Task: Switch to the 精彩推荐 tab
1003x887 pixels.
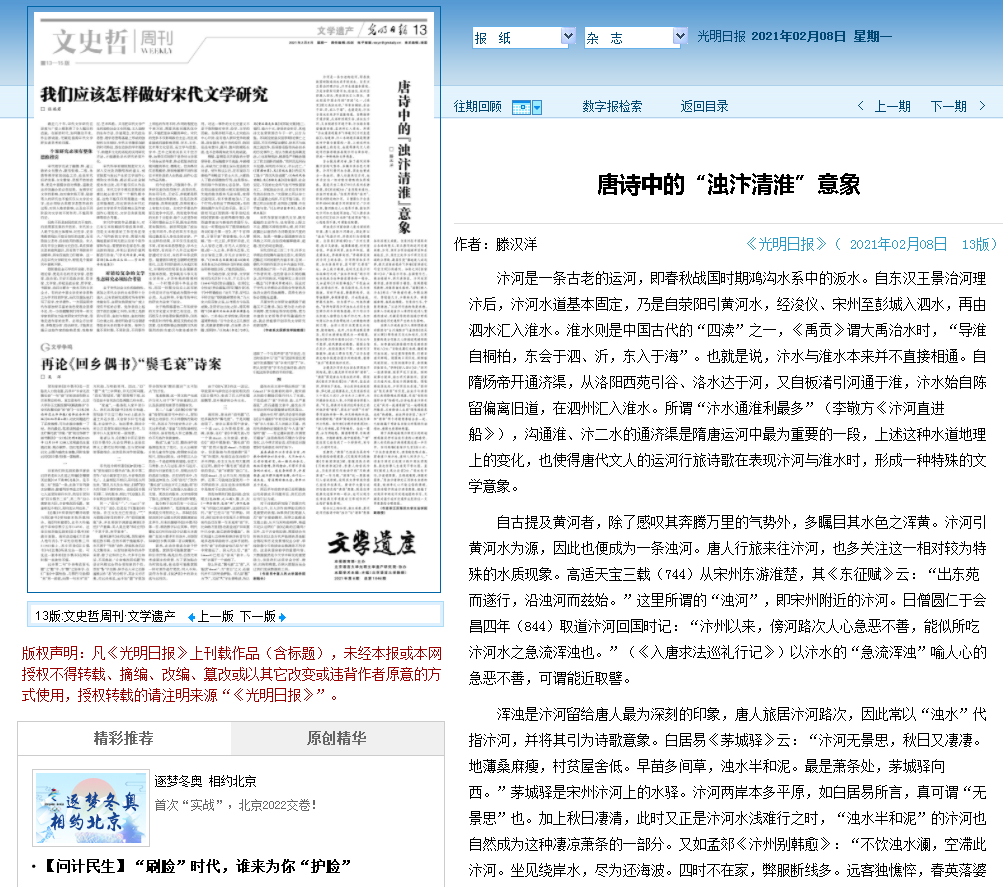Action: (x=124, y=739)
